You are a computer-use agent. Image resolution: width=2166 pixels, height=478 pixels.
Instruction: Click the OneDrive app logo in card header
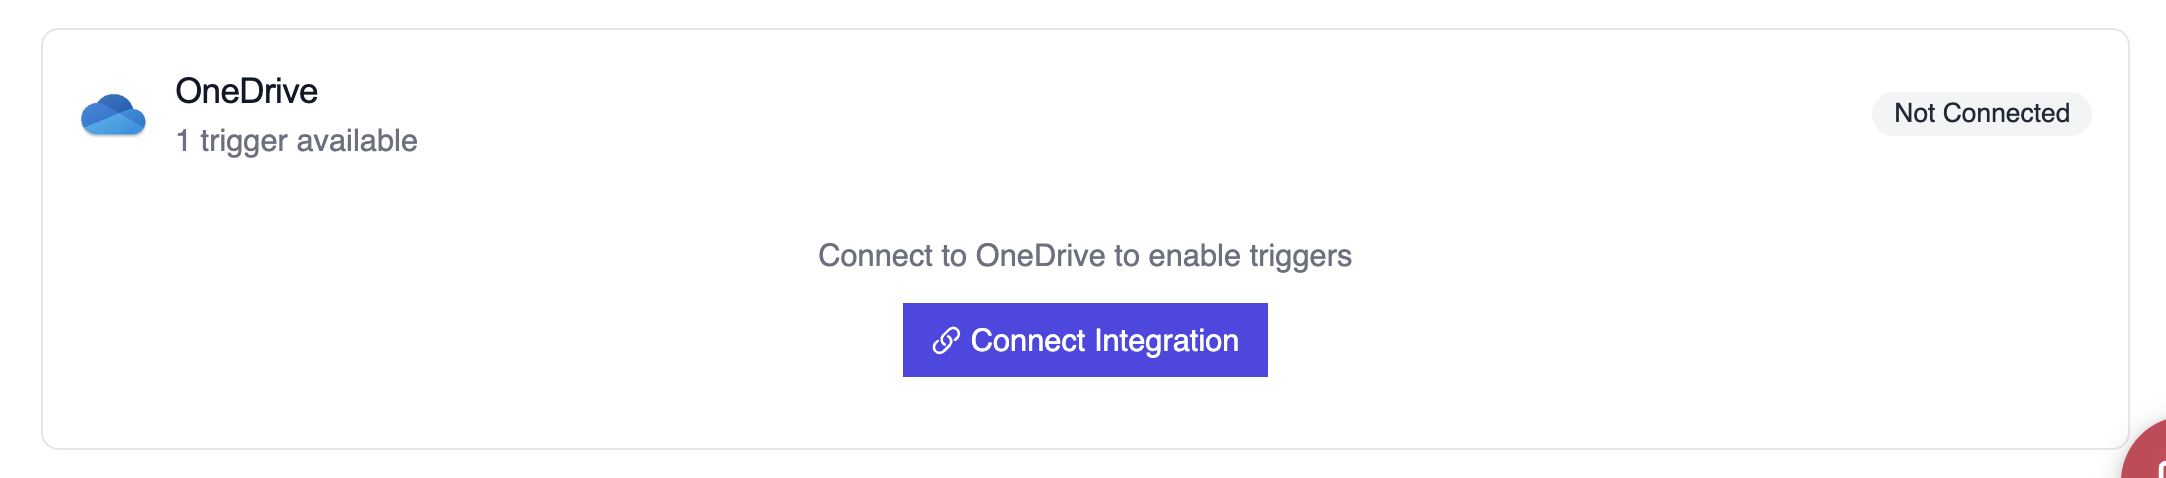[113, 115]
